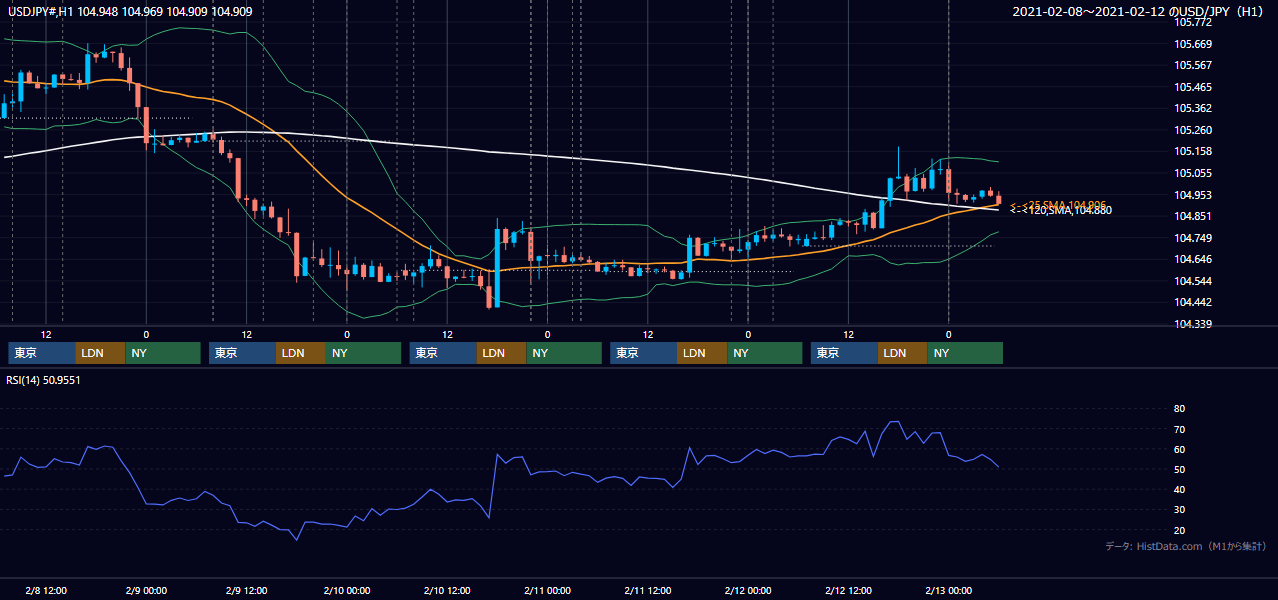Click the 104.749 price axis label
The height and width of the screenshot is (600, 1278).
point(1194,238)
